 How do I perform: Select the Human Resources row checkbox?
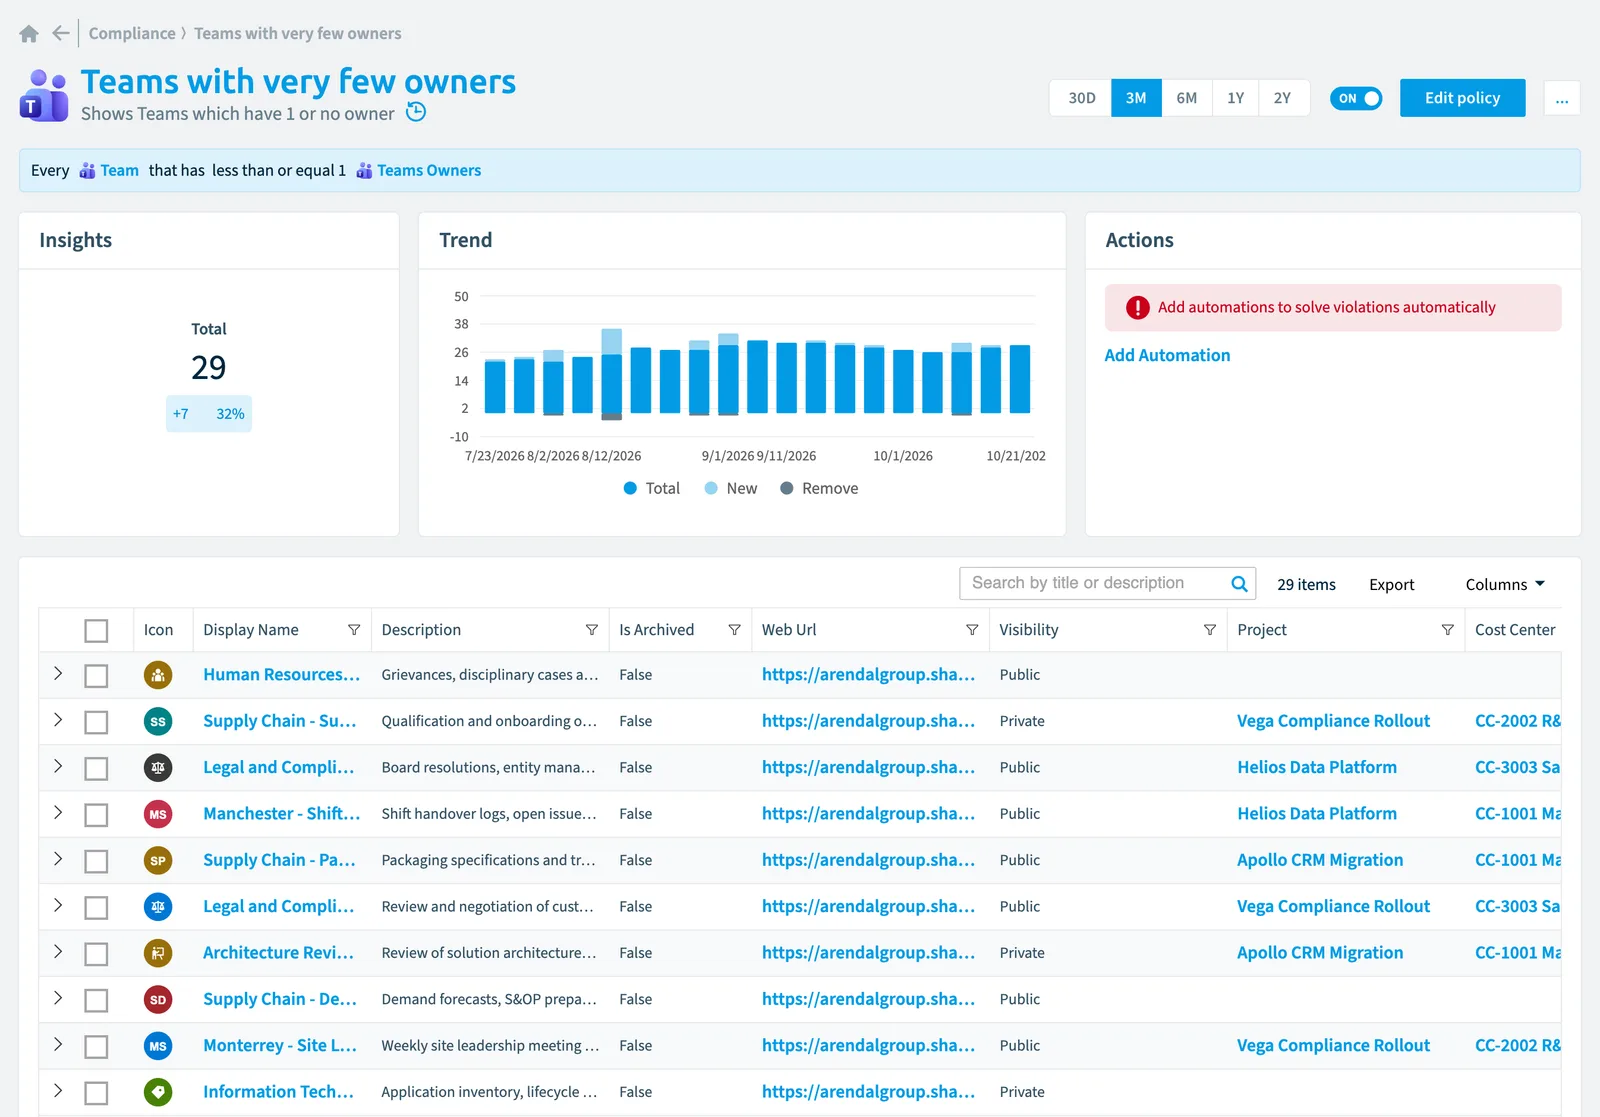point(96,676)
